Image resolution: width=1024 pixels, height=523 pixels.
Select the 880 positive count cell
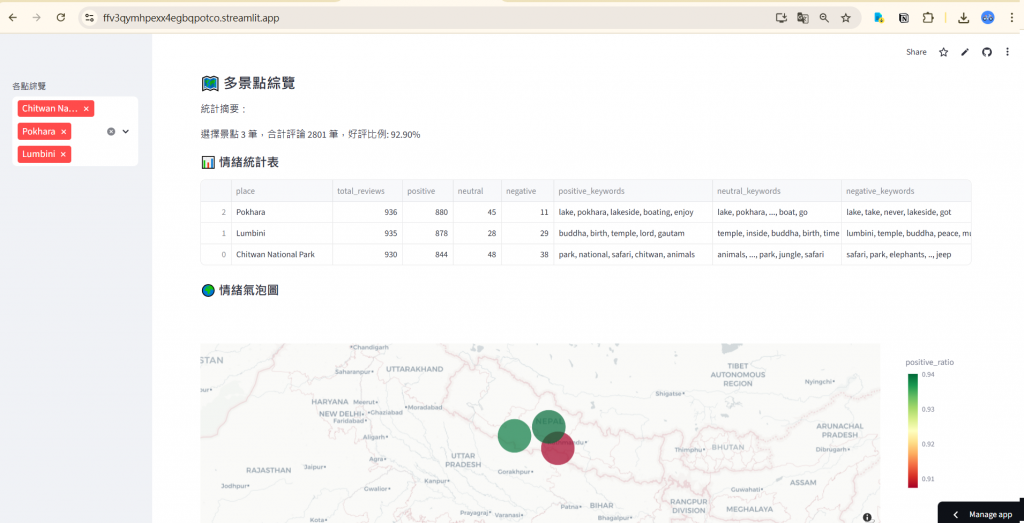427,212
